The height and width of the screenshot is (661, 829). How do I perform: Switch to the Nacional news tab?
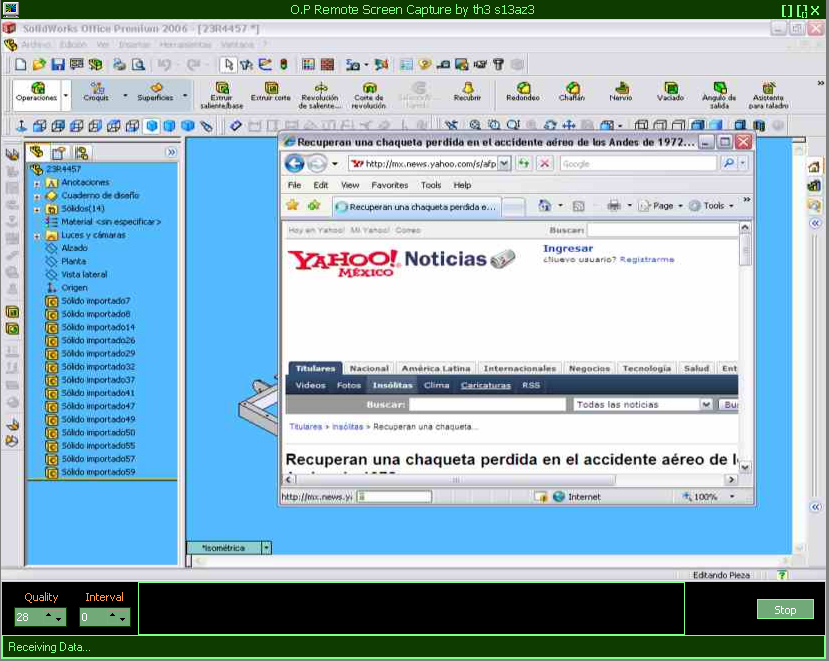click(369, 368)
